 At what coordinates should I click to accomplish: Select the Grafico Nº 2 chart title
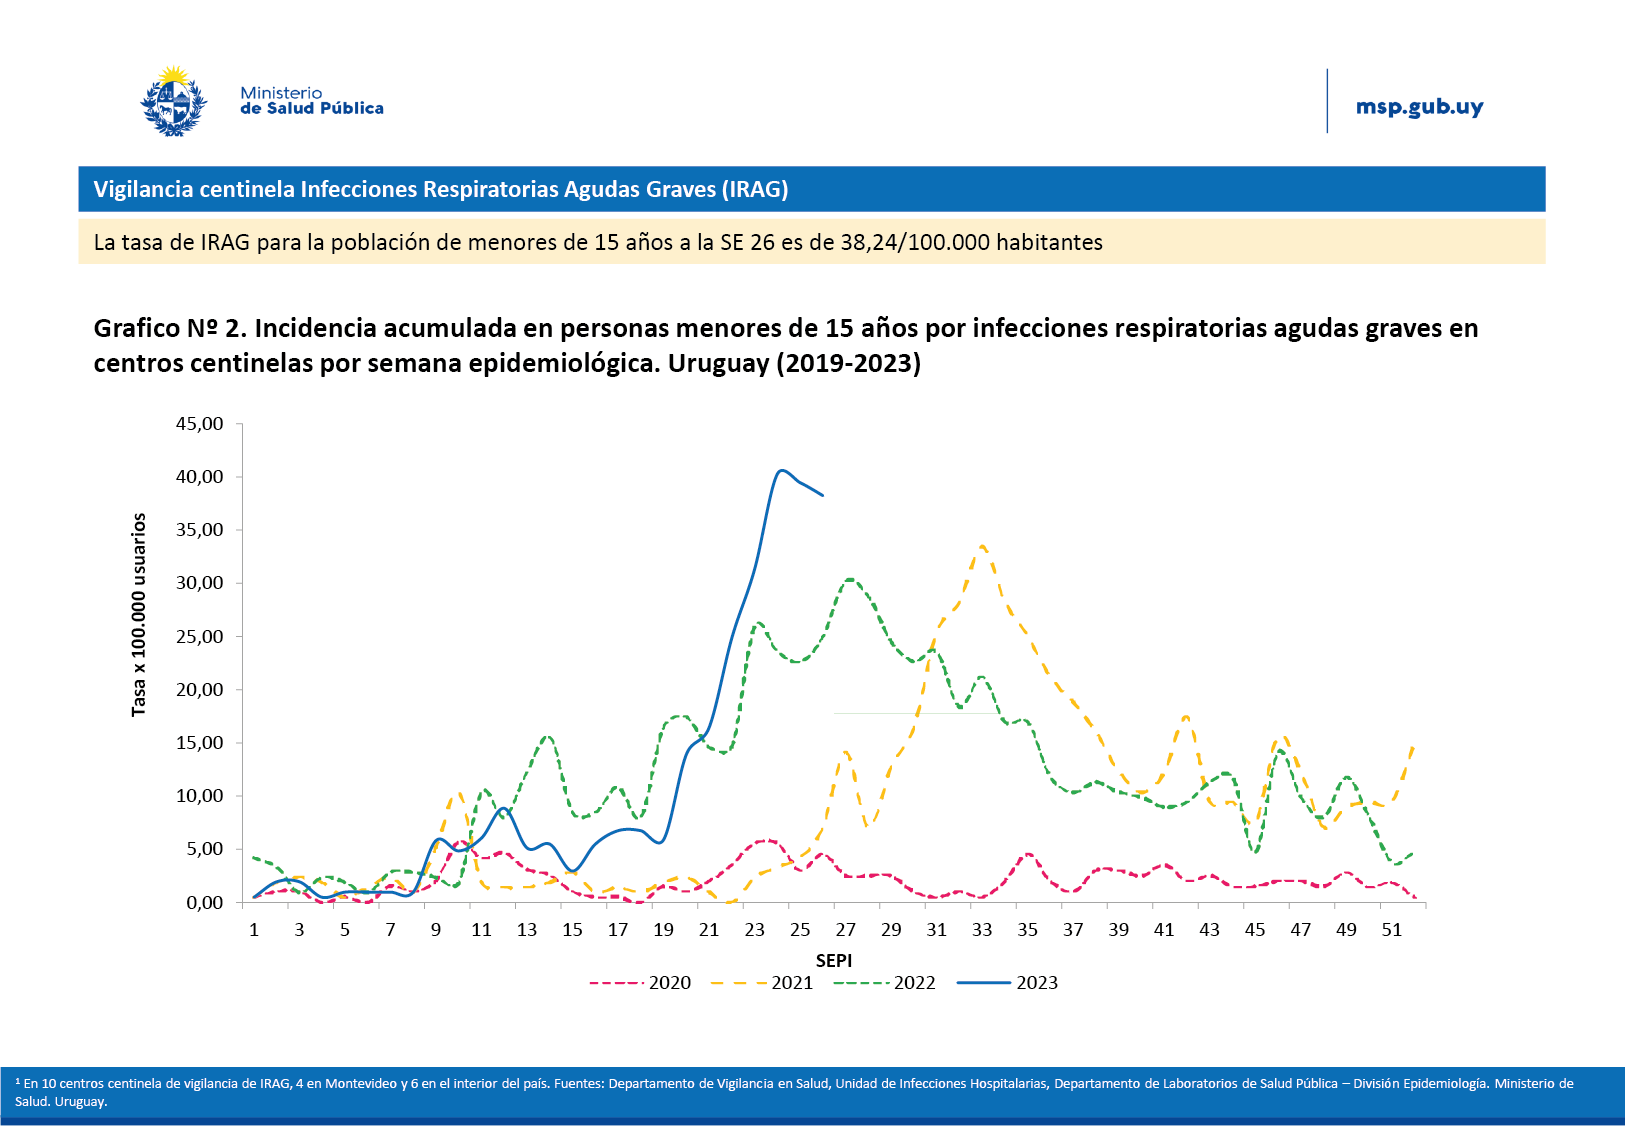pos(786,345)
